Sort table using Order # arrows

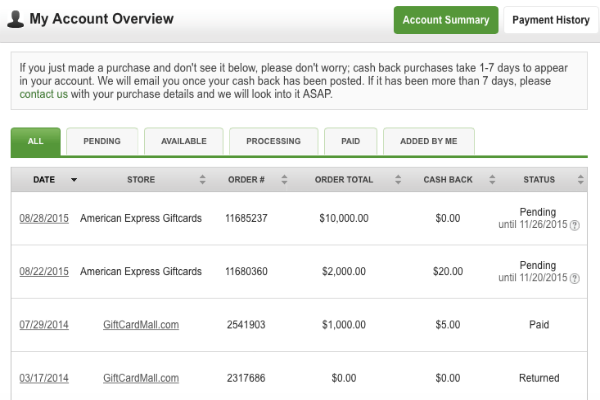(x=284, y=180)
